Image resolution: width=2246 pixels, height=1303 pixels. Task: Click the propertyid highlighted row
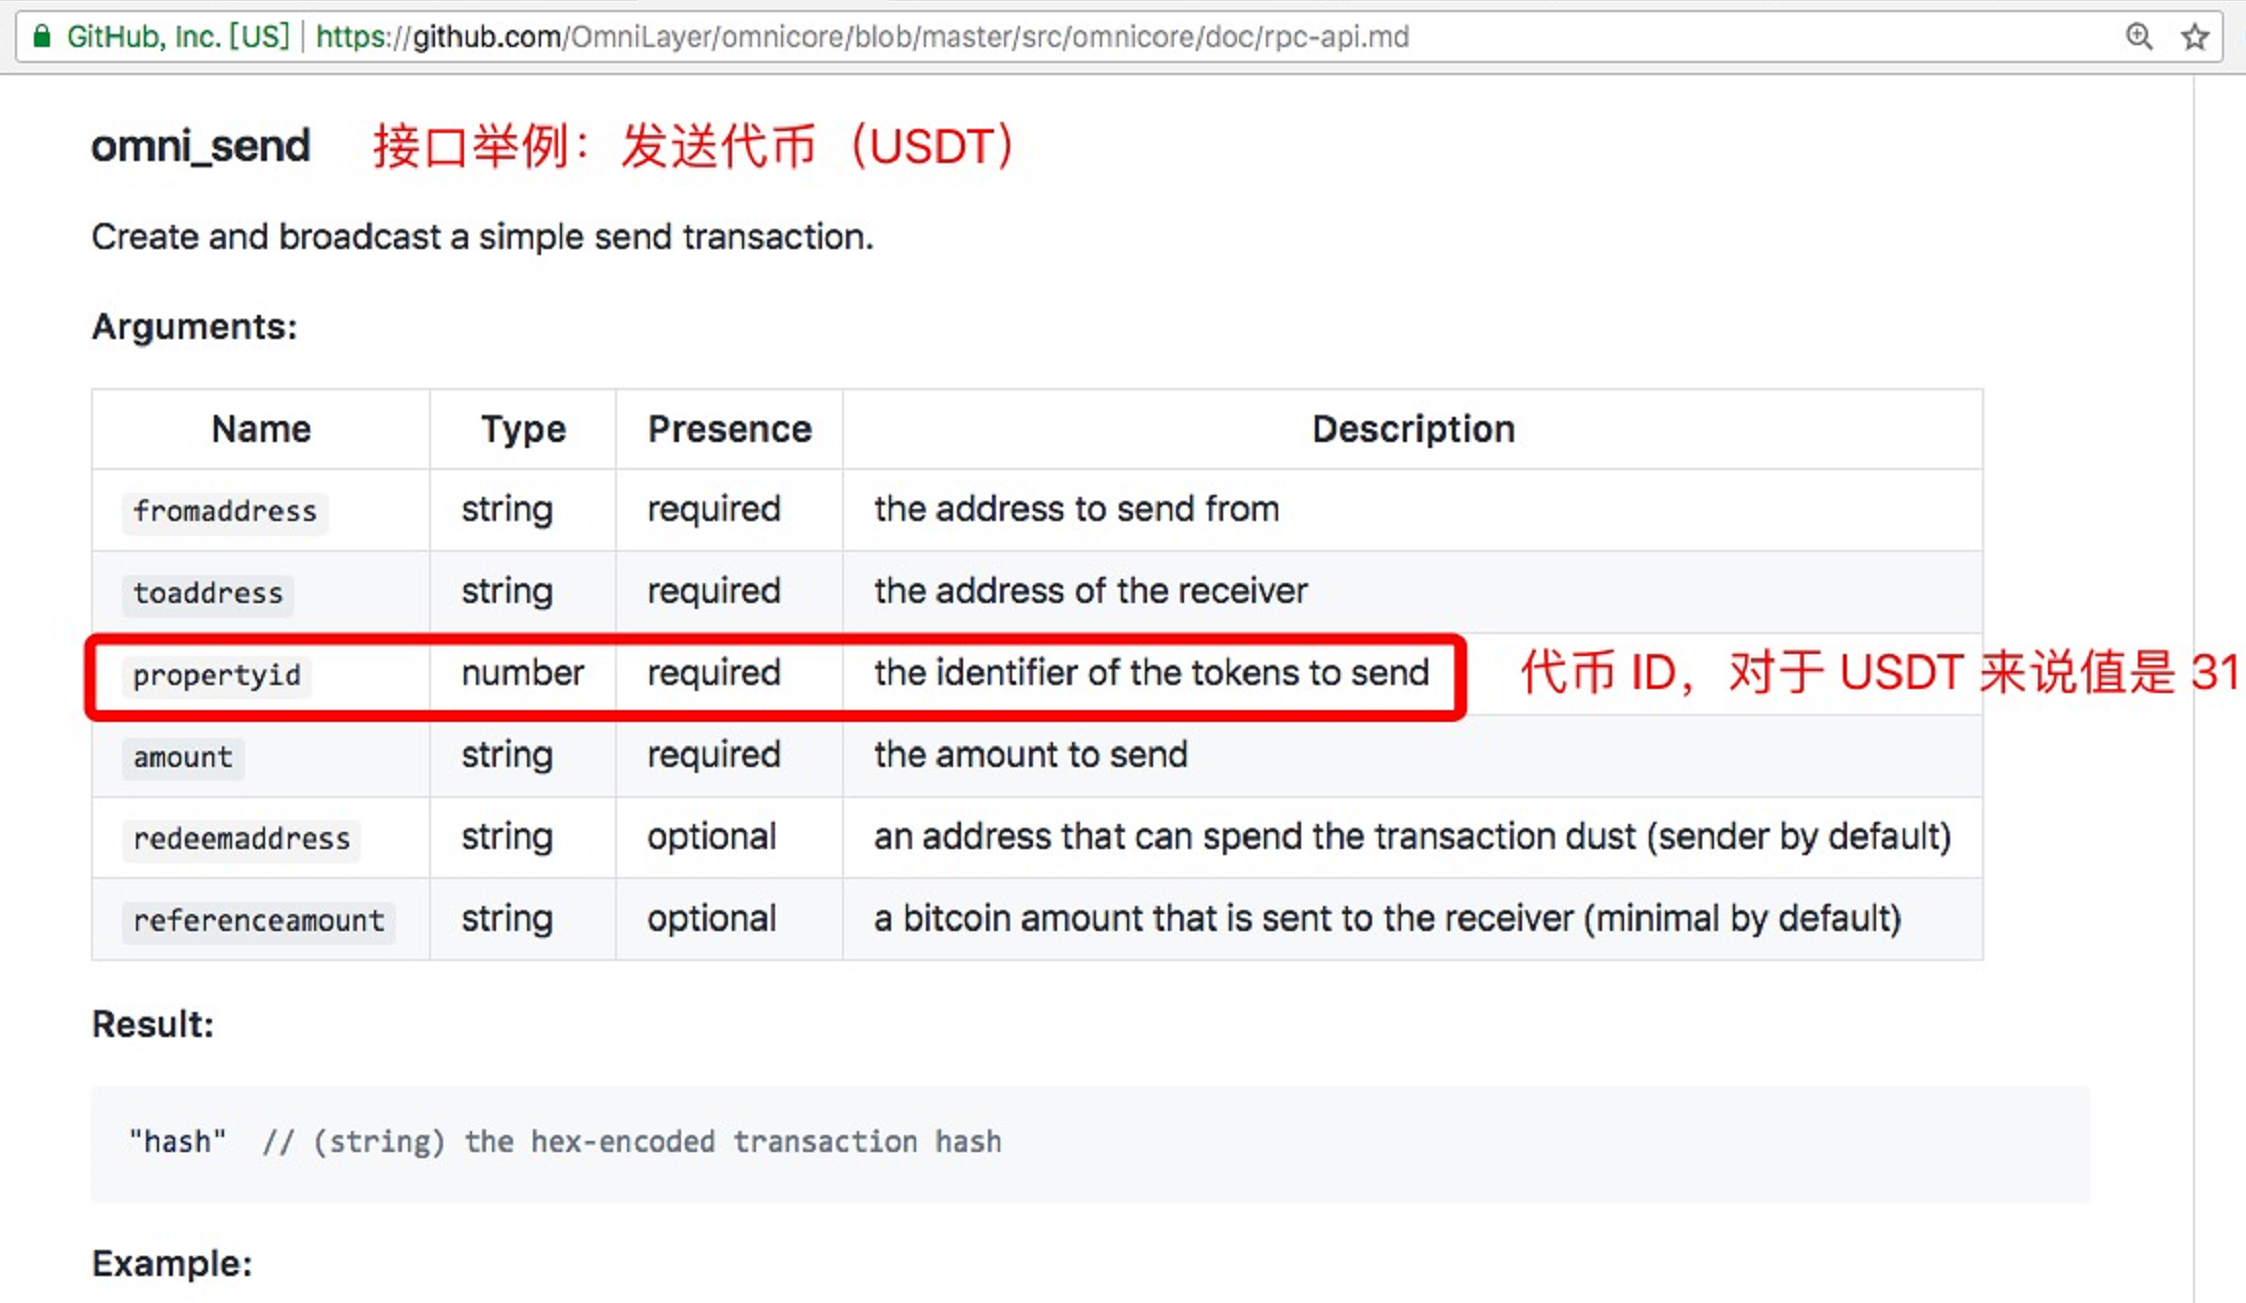(776, 673)
